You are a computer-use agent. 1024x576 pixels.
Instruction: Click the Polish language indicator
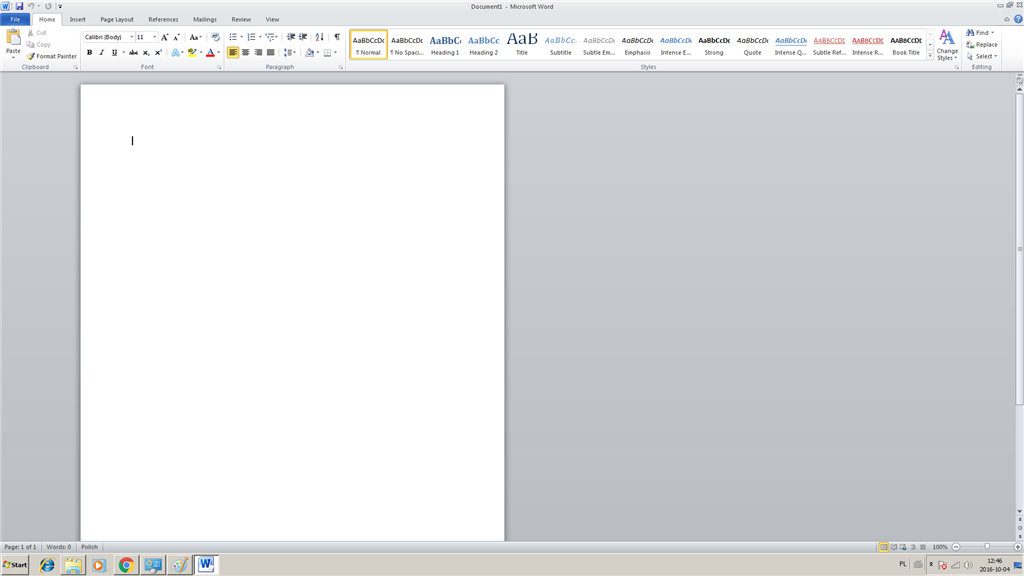coord(89,547)
